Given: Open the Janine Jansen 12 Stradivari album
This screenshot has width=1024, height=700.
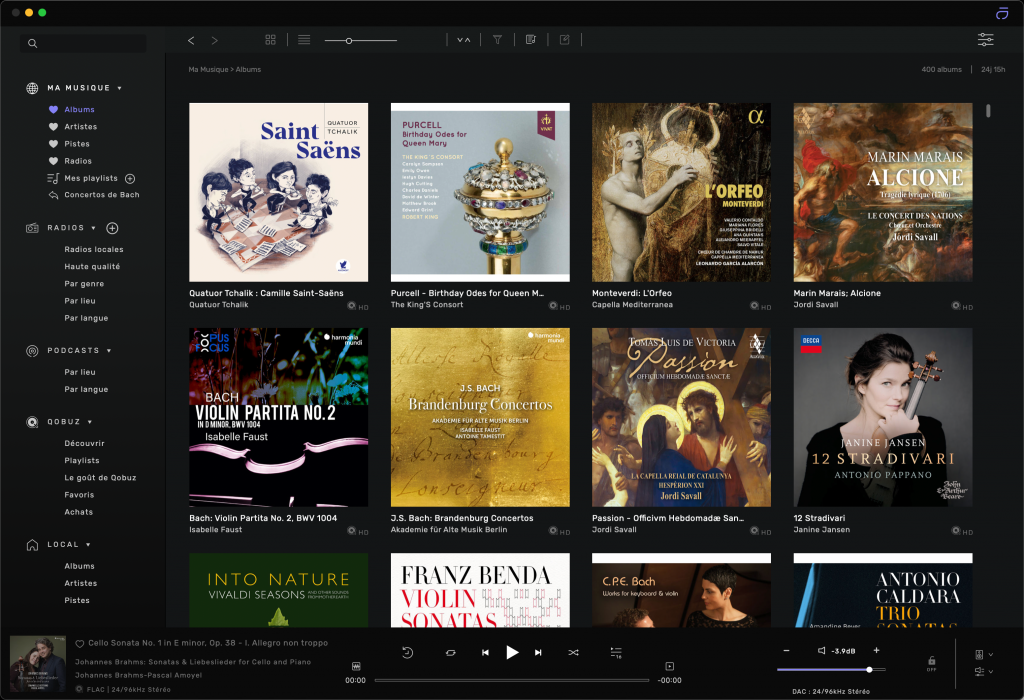Looking at the screenshot, I should 882,417.
